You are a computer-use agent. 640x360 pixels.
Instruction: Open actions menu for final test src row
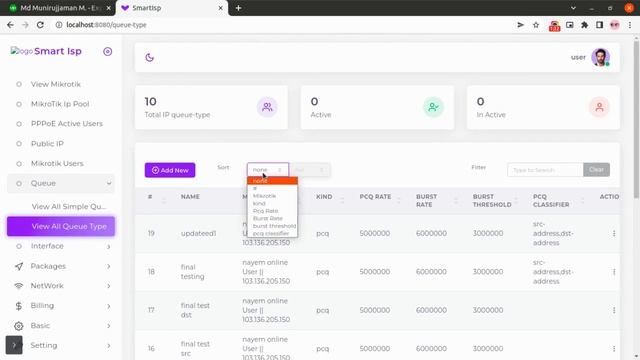(614, 349)
